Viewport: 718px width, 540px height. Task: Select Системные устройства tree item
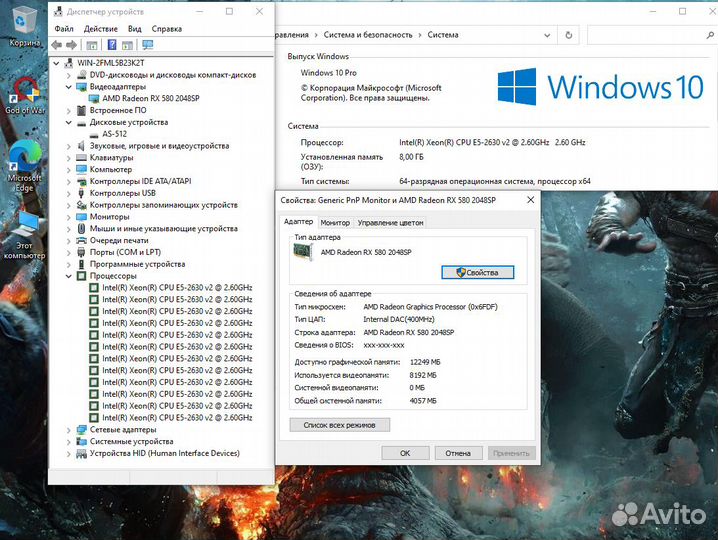(x=131, y=442)
